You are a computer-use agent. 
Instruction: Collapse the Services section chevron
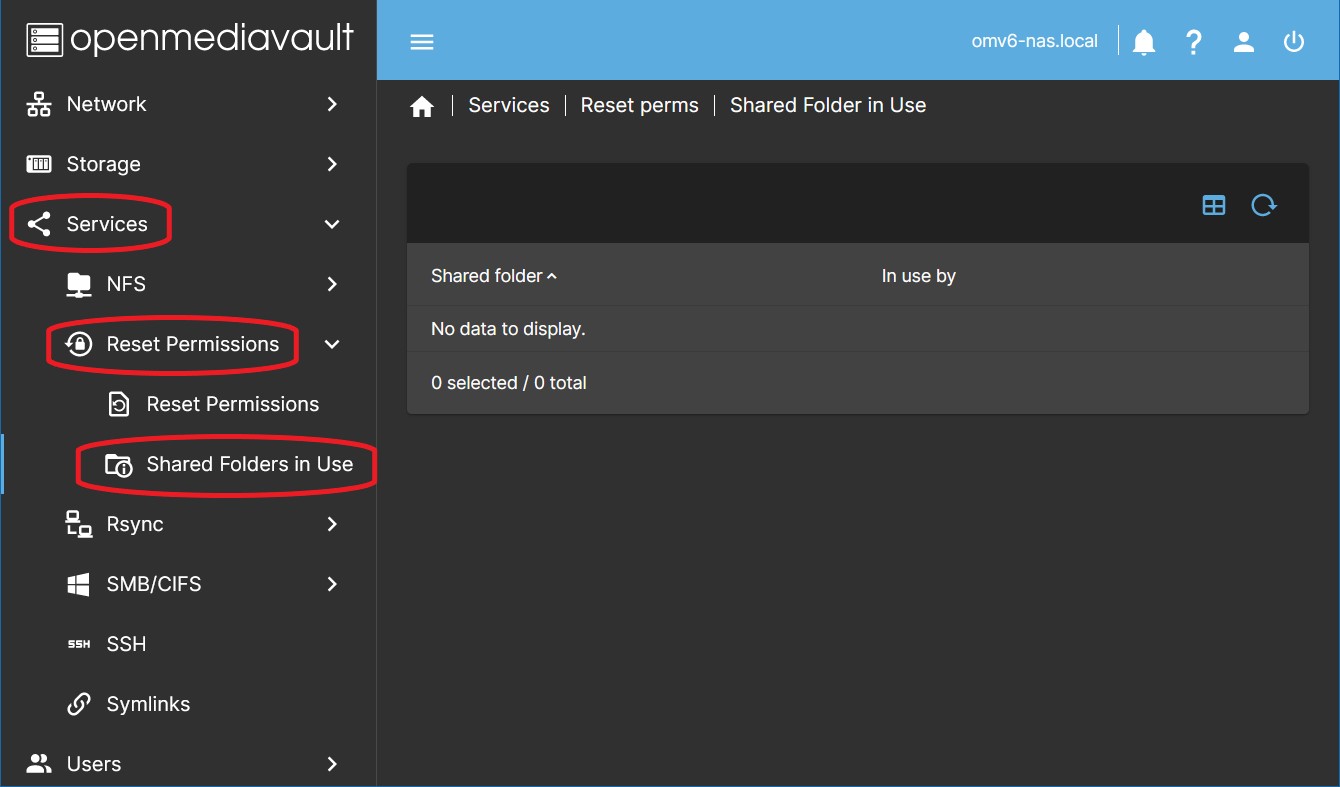(x=332, y=224)
